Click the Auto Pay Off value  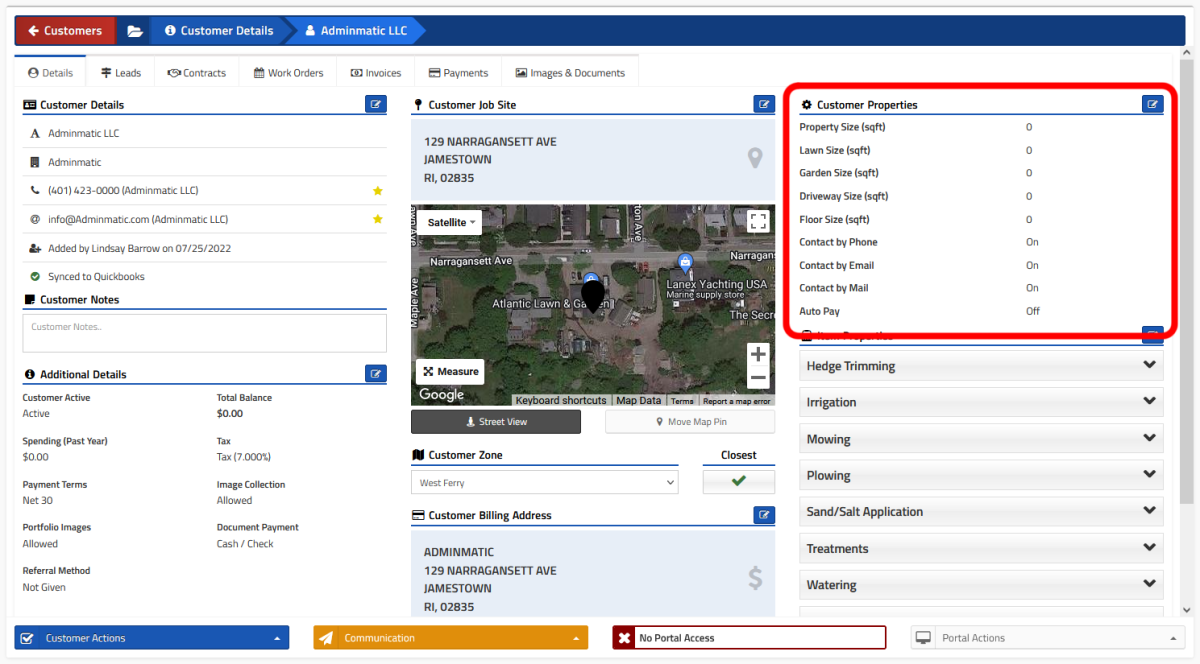pyautogui.click(x=1033, y=311)
